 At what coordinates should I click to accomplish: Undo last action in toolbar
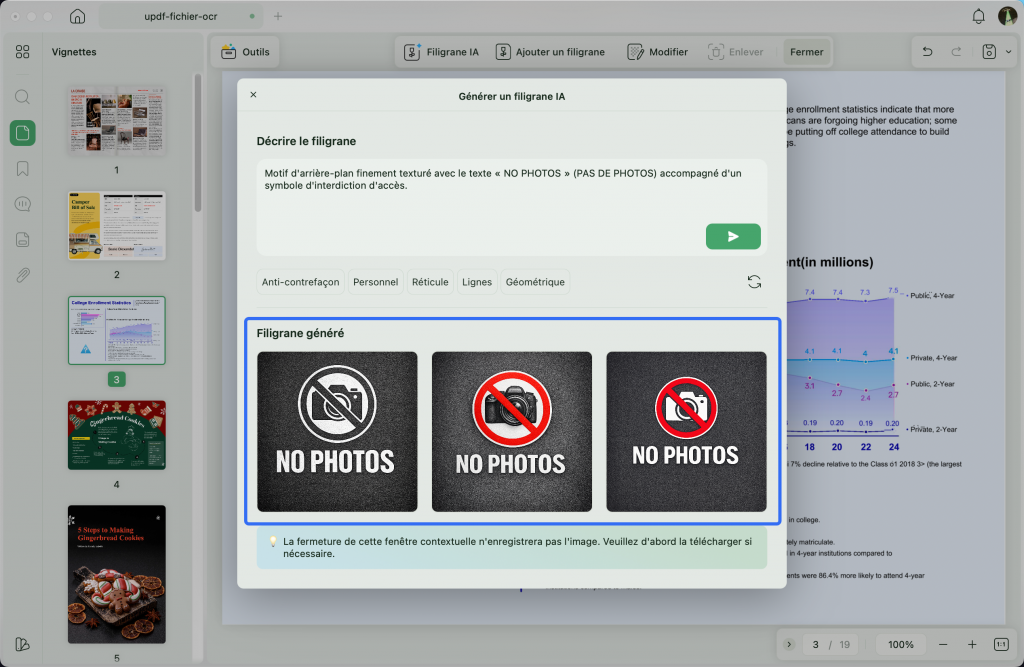click(927, 52)
